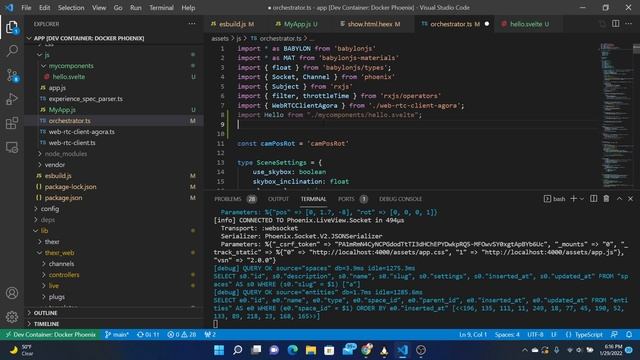The width and height of the screenshot is (640, 360).
Task: Maximize the terminal panel size
Action: pyautogui.click(x=619, y=199)
